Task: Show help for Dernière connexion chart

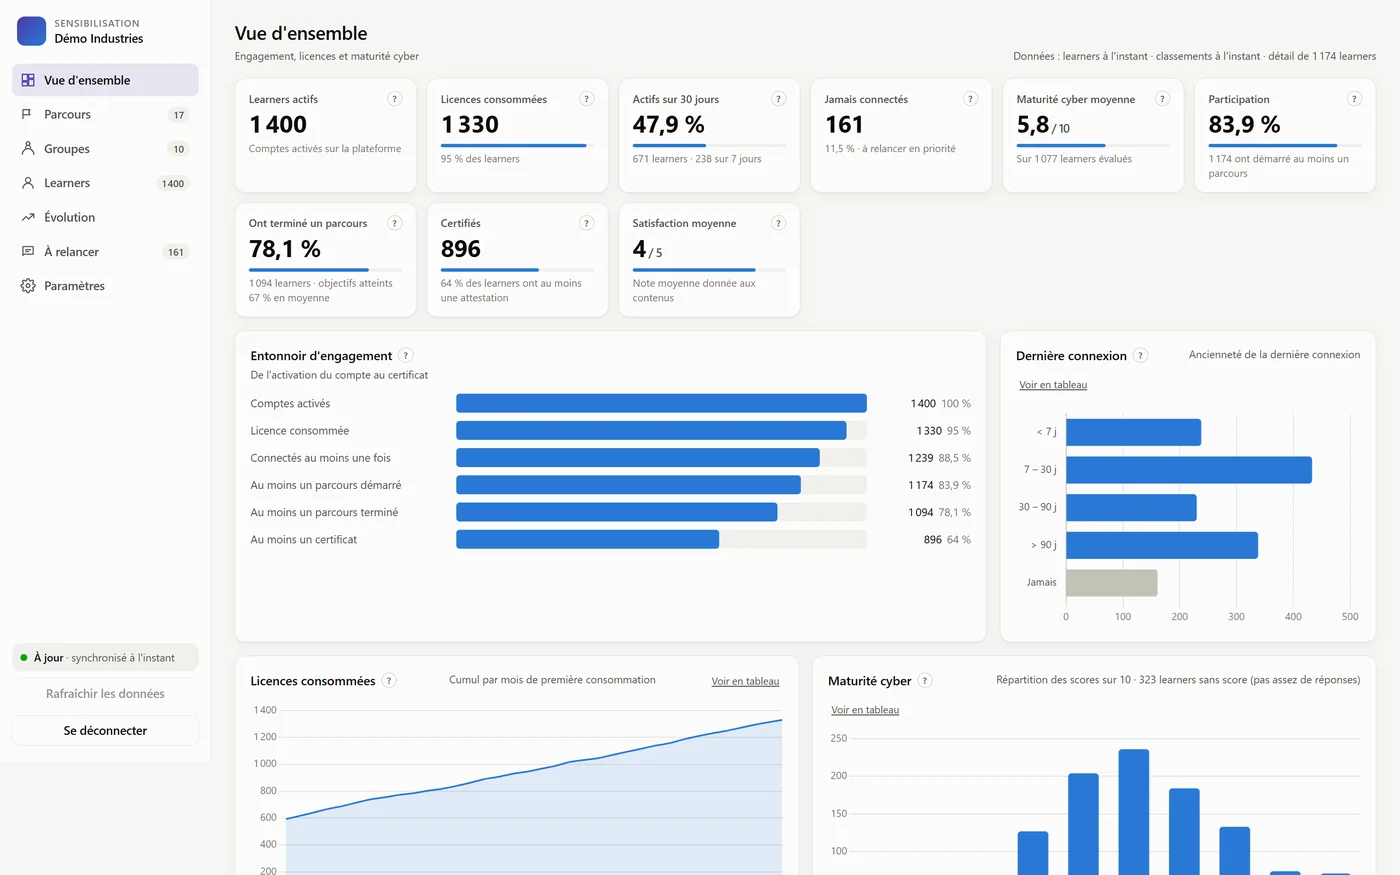Action: (x=1140, y=355)
